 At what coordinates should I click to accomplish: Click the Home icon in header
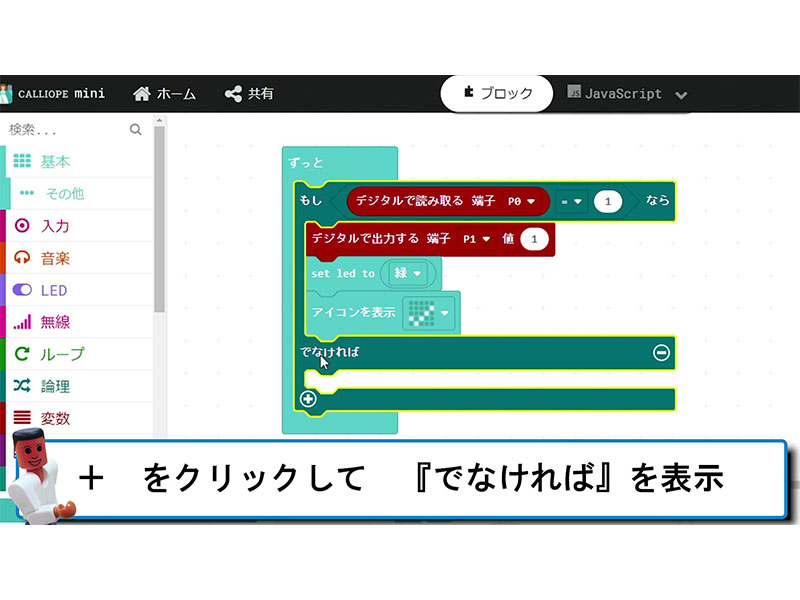142,94
